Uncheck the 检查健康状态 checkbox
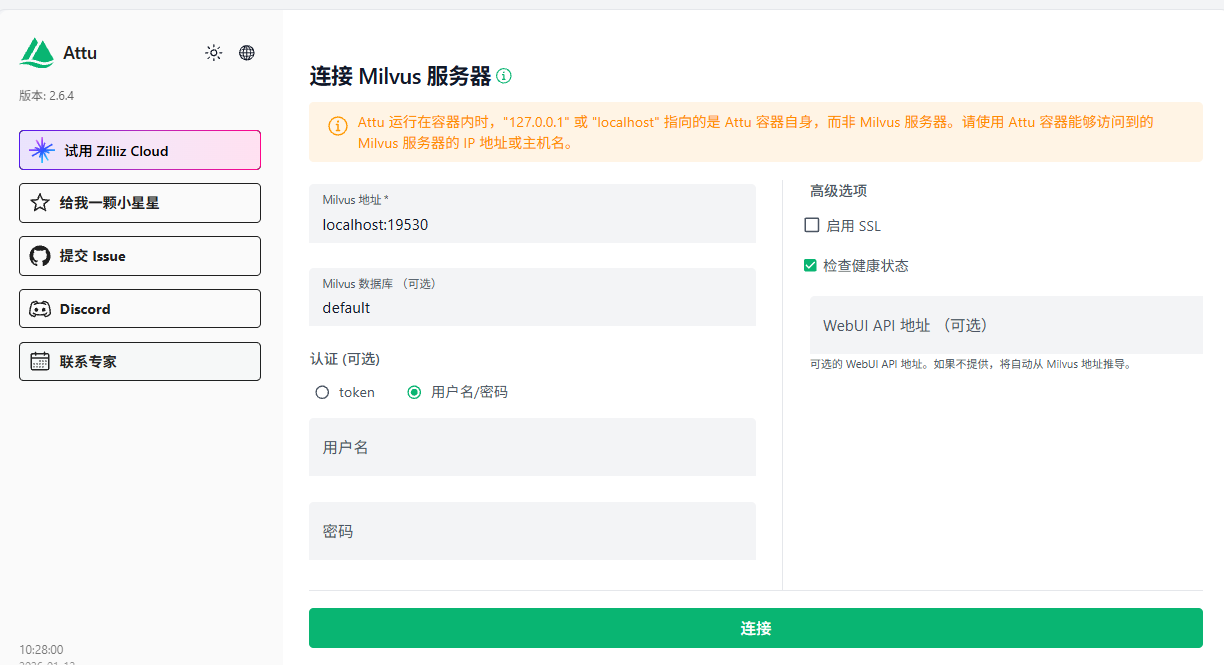The width and height of the screenshot is (1224, 665). (x=811, y=266)
